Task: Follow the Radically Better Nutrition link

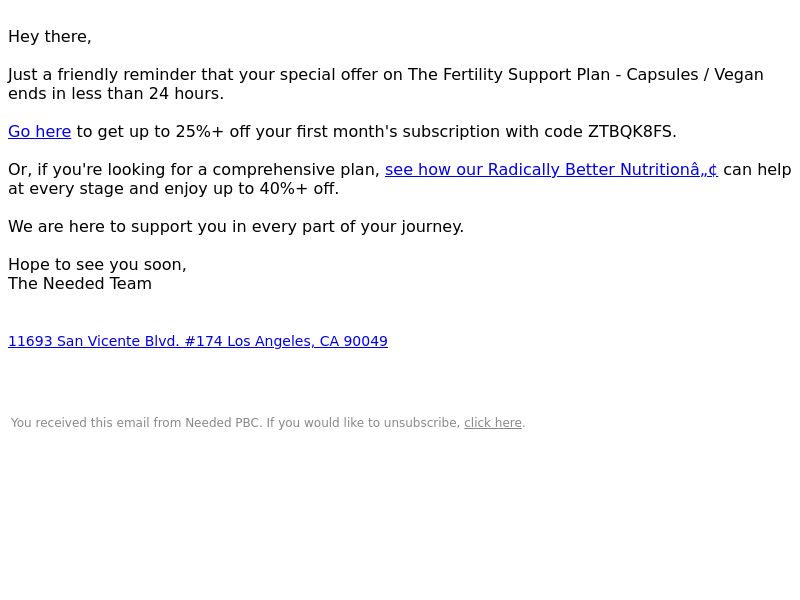Action: 551,169
